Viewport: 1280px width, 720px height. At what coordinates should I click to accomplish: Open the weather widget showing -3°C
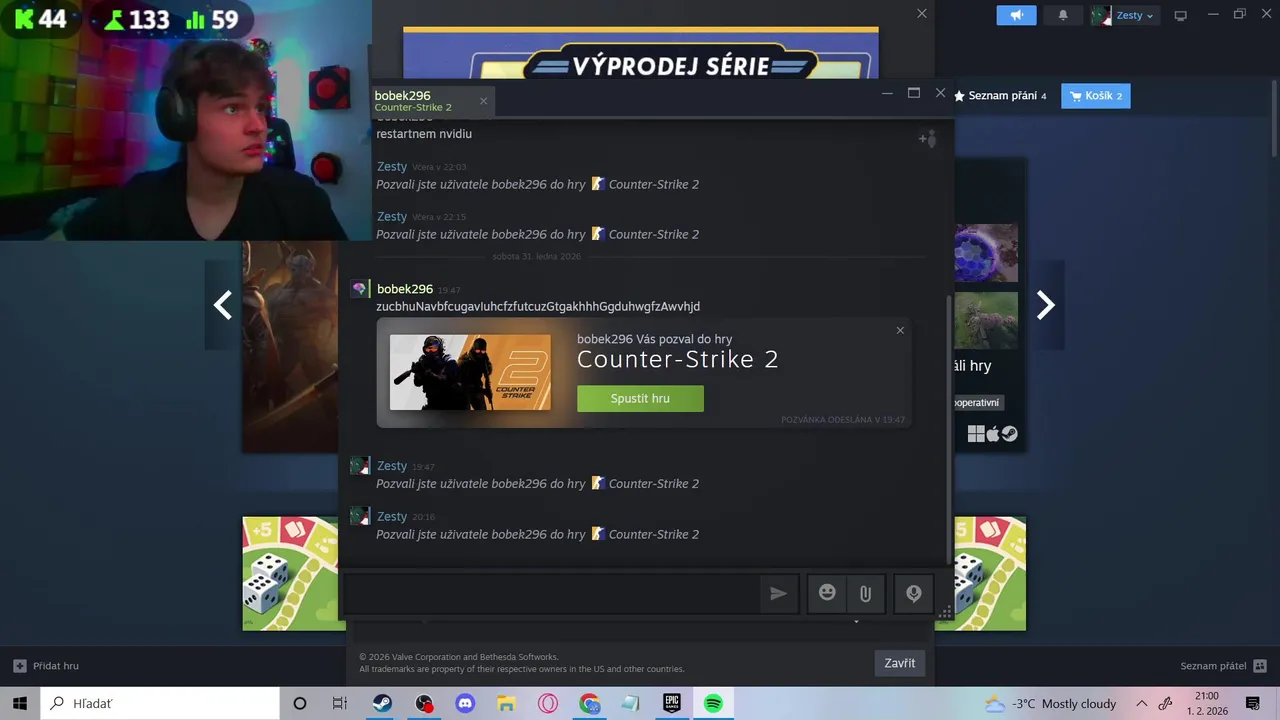point(1051,703)
